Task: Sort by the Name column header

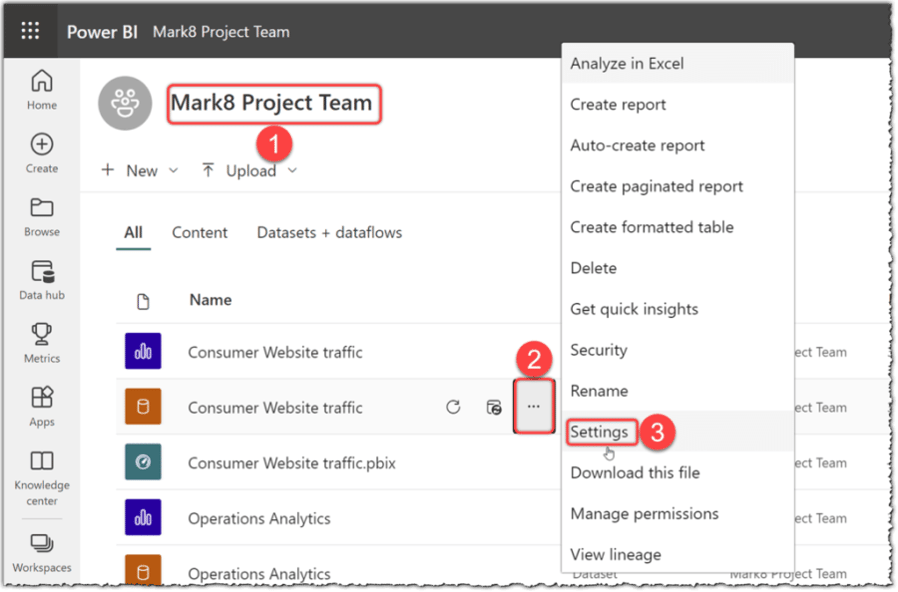Action: pos(211,300)
